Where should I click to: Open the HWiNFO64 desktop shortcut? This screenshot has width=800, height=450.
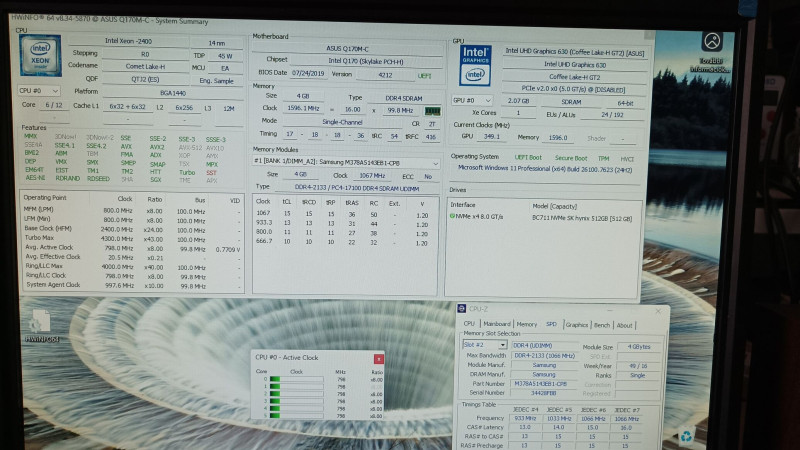point(40,327)
